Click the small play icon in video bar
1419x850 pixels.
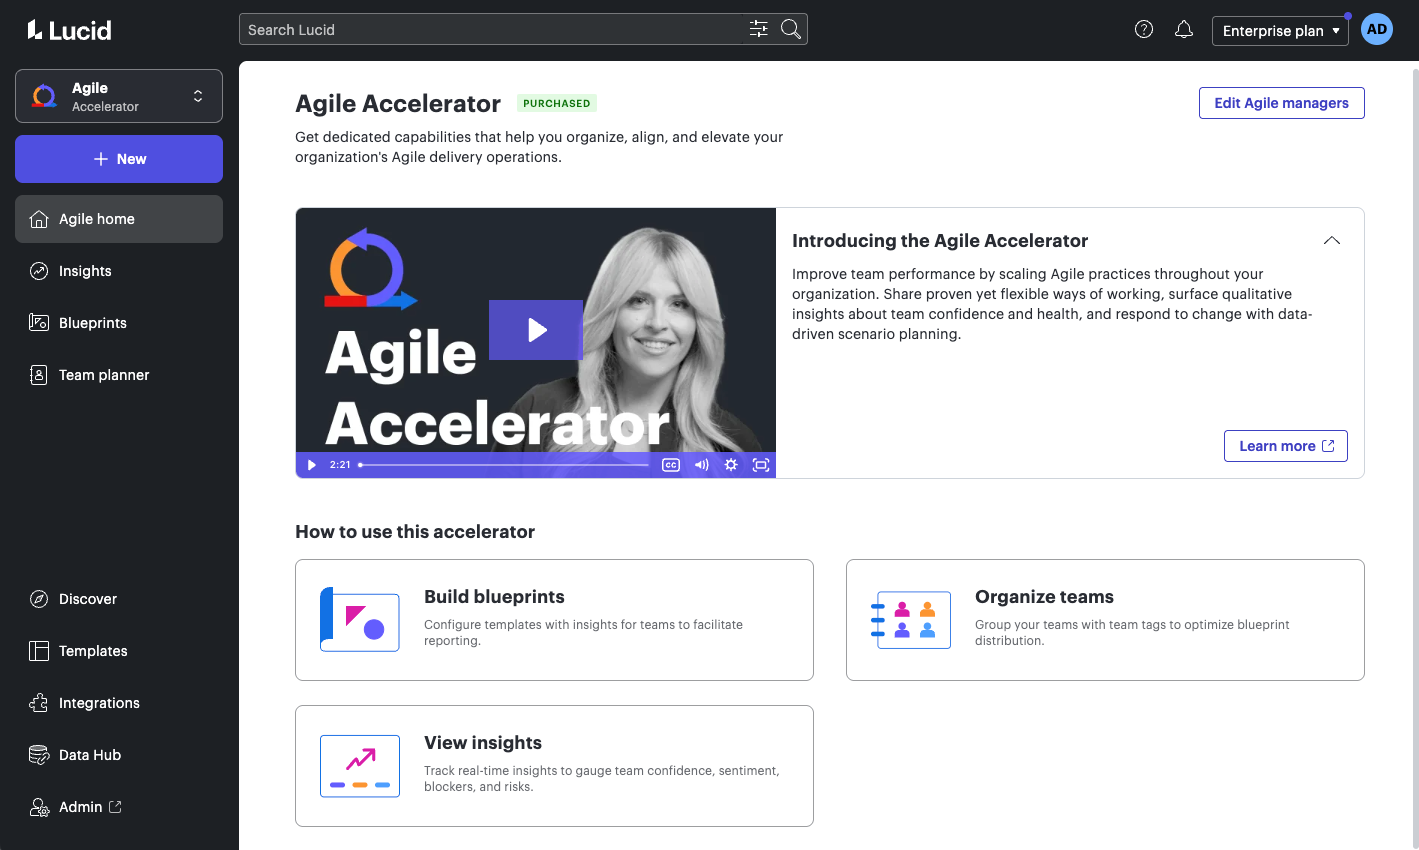point(311,465)
